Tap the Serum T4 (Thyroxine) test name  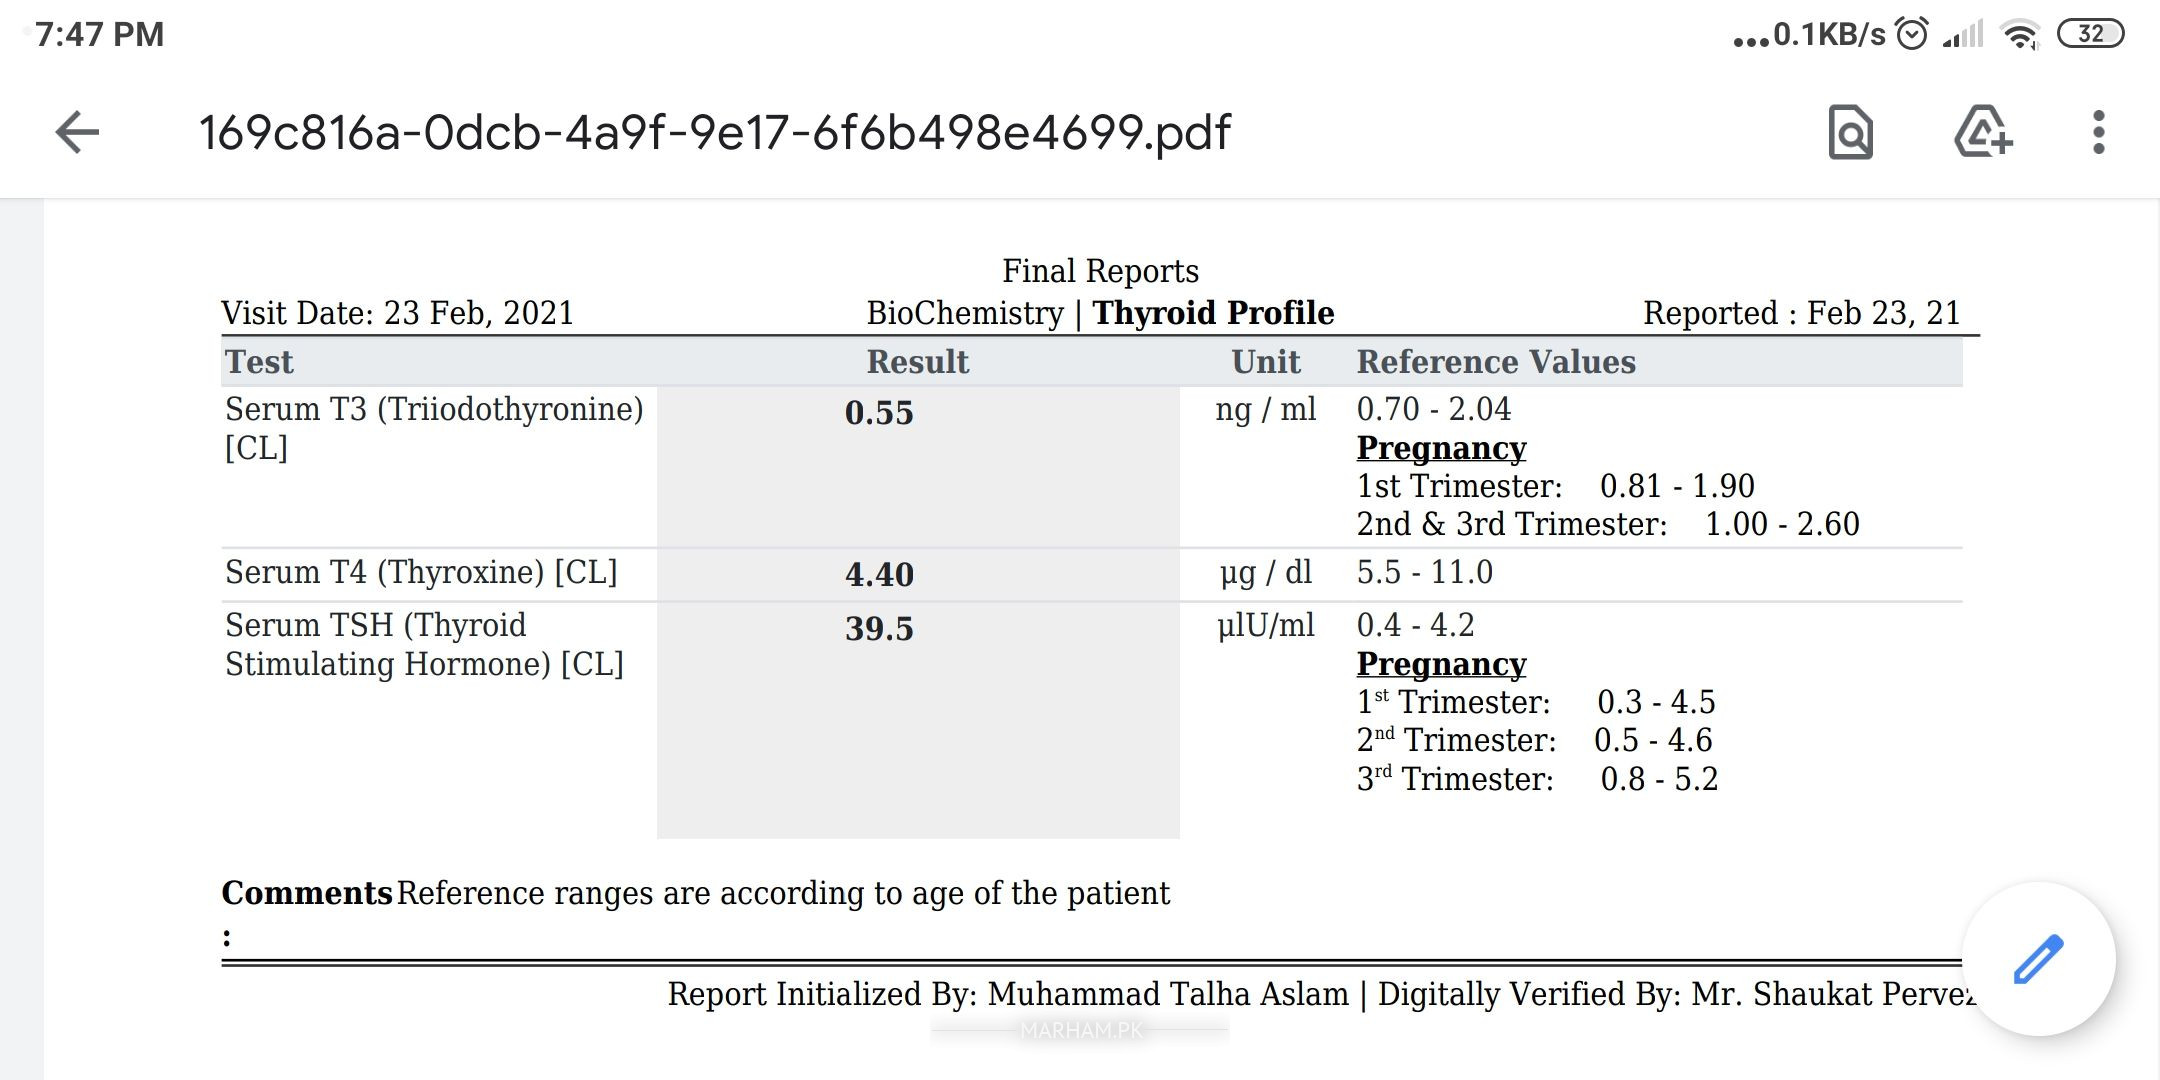[x=421, y=572]
